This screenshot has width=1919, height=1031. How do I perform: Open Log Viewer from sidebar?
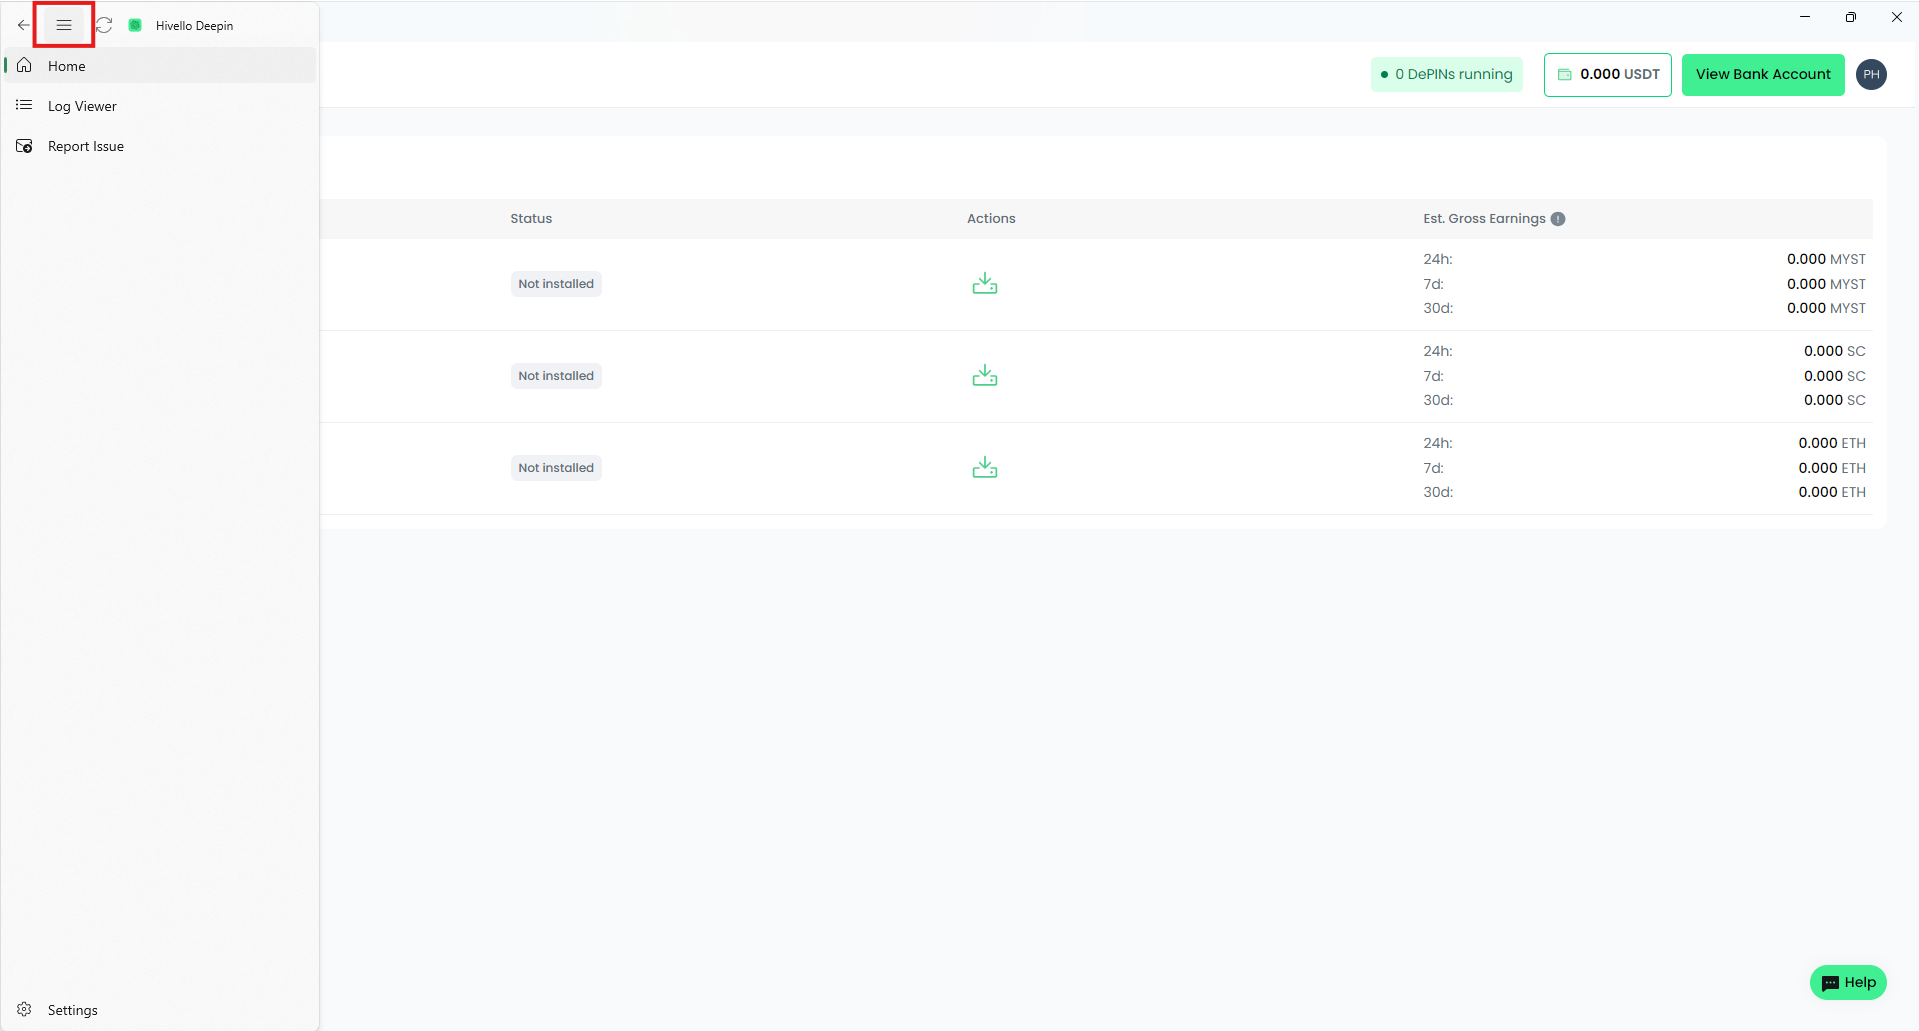82,106
